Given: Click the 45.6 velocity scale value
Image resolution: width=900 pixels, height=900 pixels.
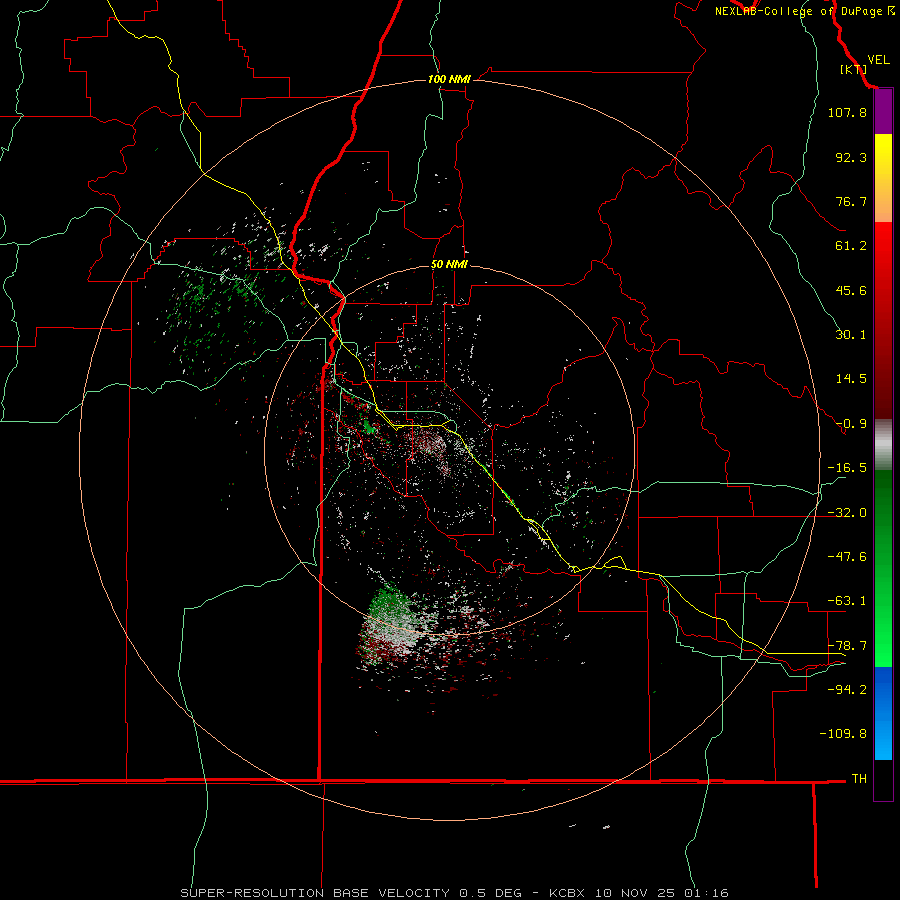Looking at the screenshot, I should click(x=851, y=290).
